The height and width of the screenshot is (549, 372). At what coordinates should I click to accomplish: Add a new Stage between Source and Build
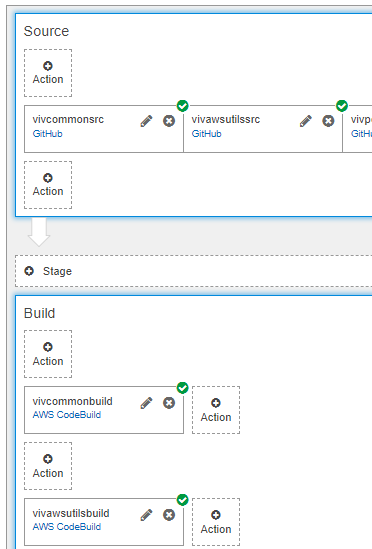pos(193,271)
